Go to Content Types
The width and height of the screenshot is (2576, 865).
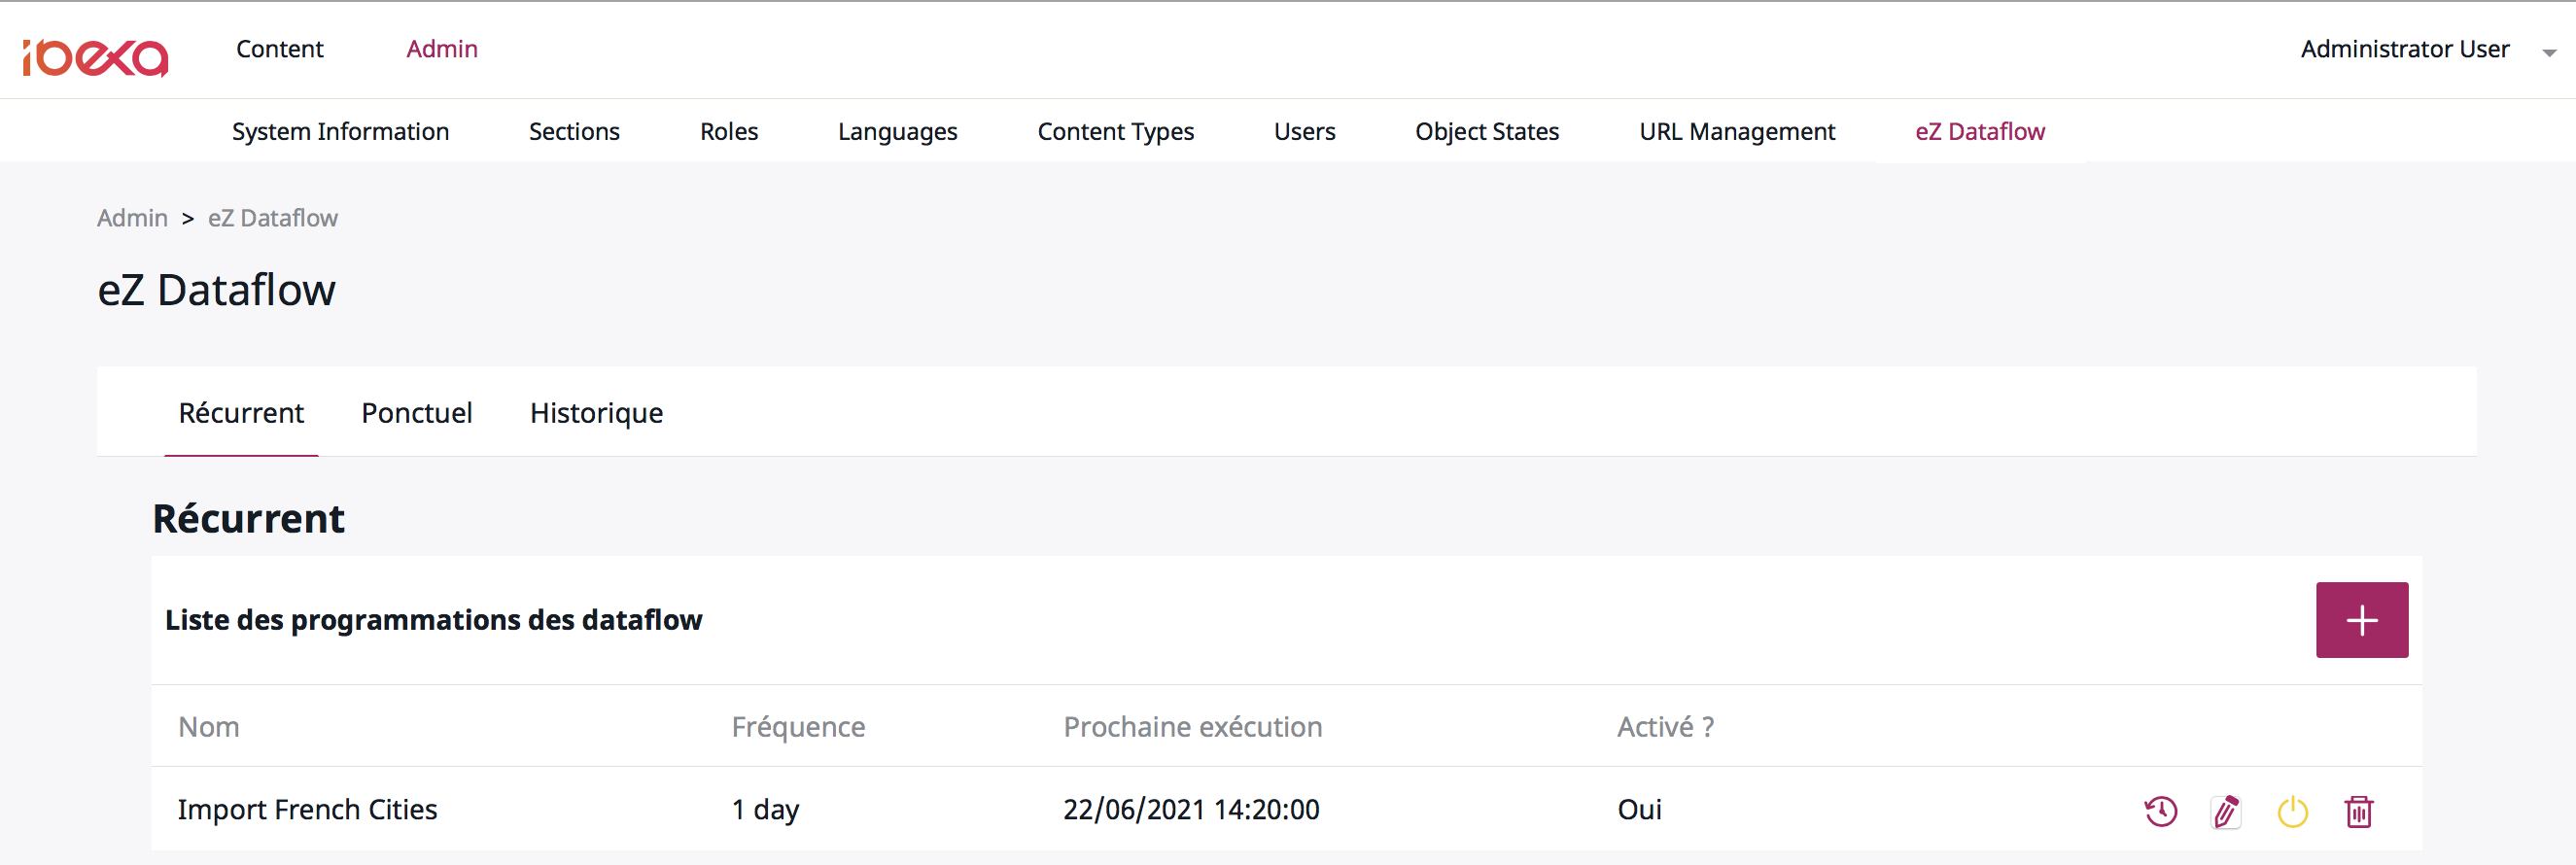click(x=1115, y=131)
